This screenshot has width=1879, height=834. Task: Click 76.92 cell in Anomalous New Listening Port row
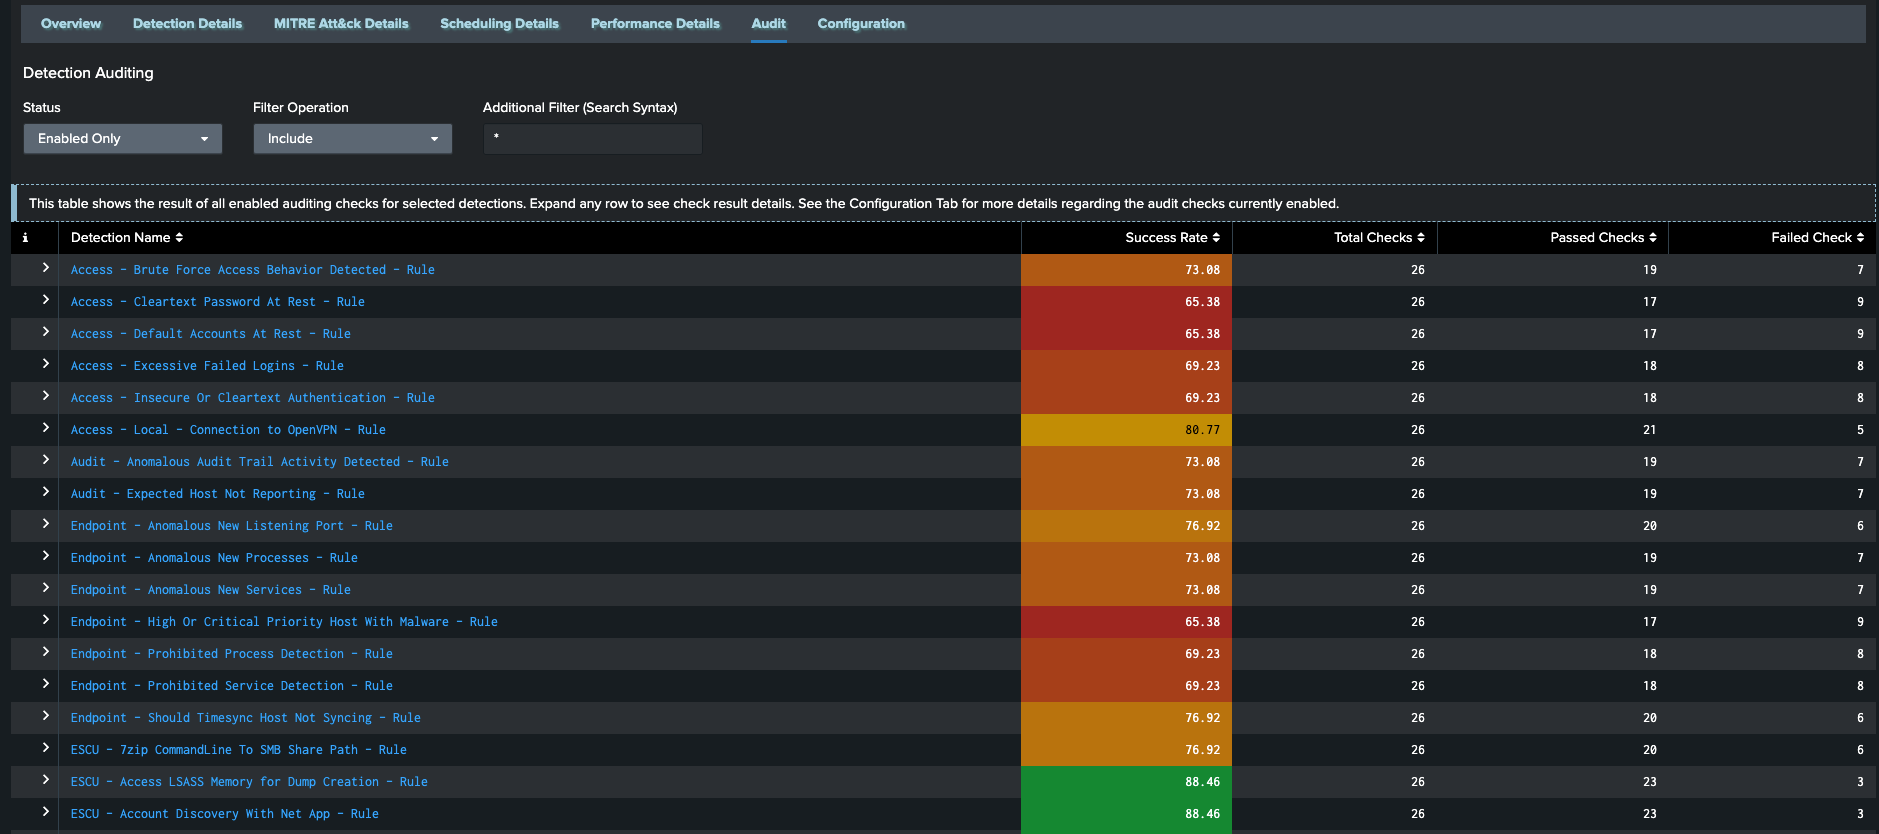coord(1126,526)
